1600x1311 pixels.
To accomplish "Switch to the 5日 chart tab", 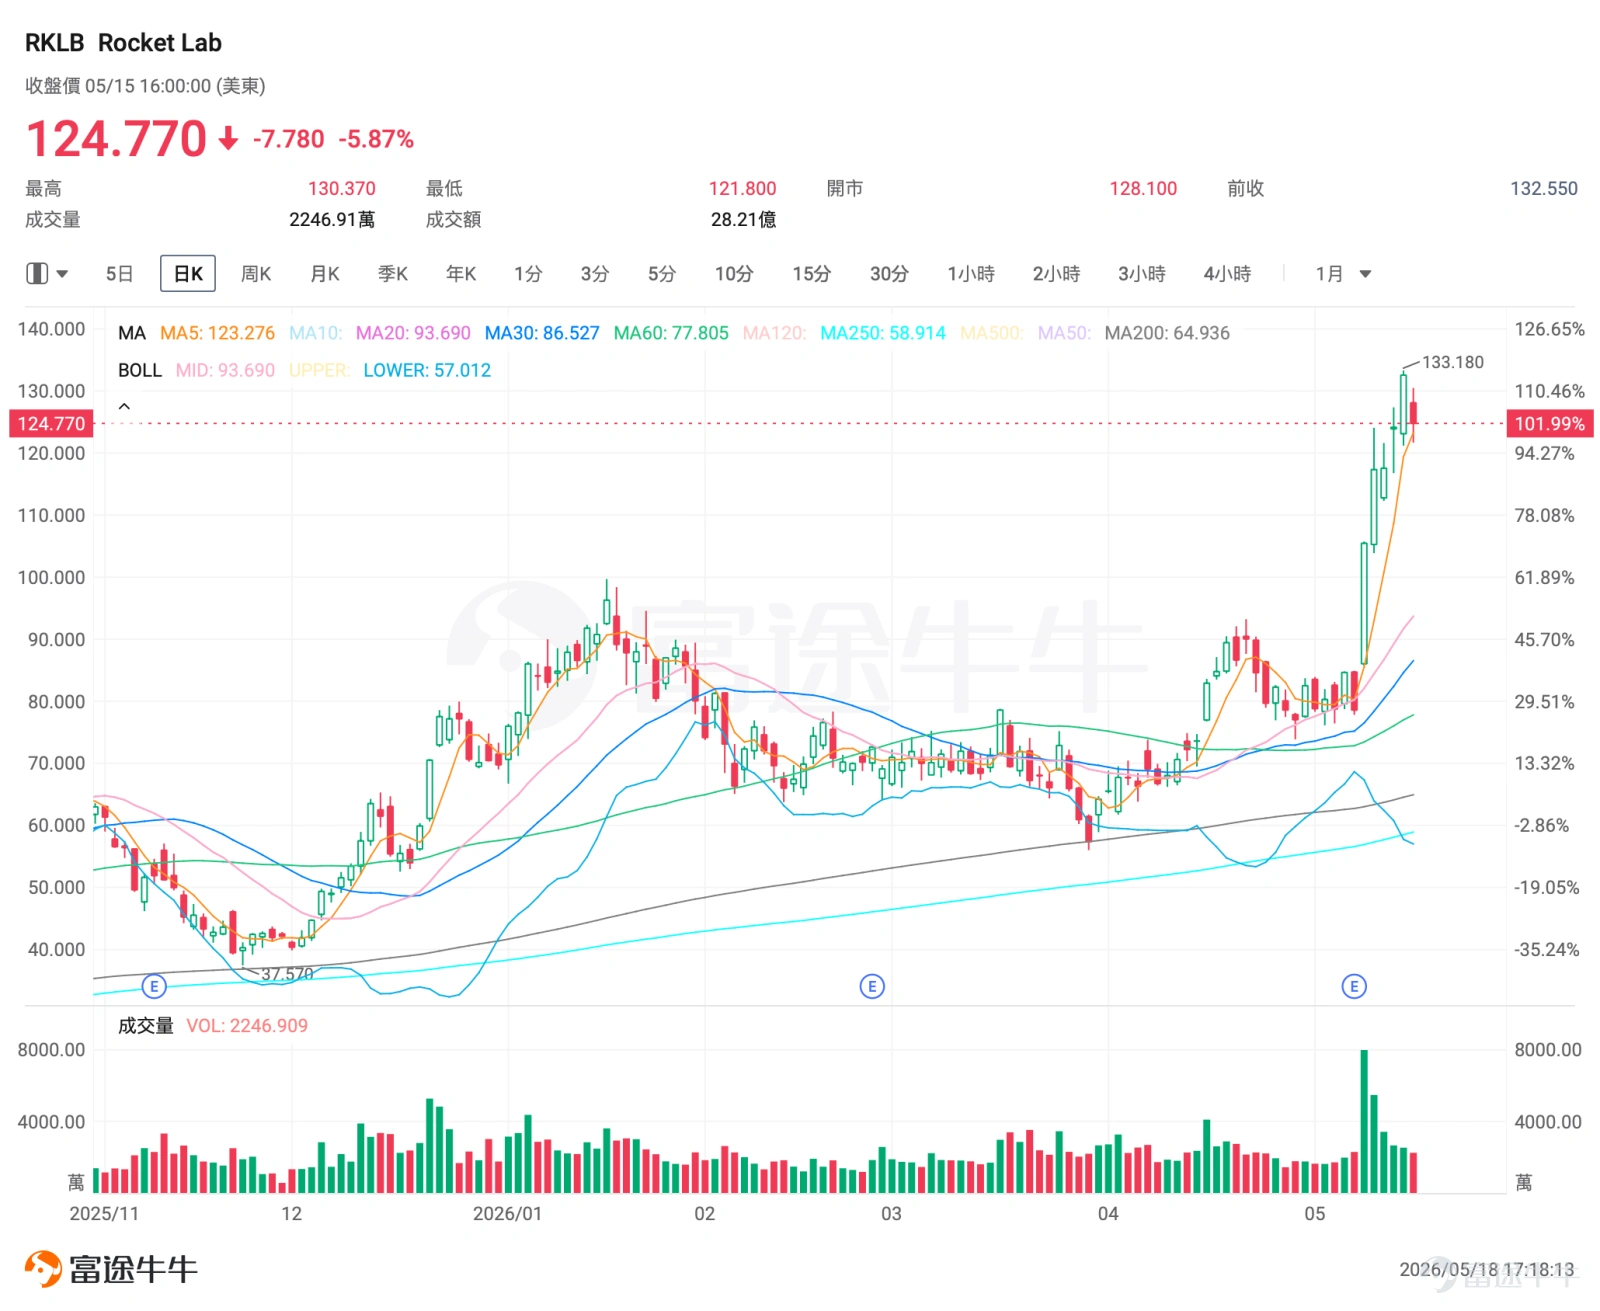I will pos(120,274).
